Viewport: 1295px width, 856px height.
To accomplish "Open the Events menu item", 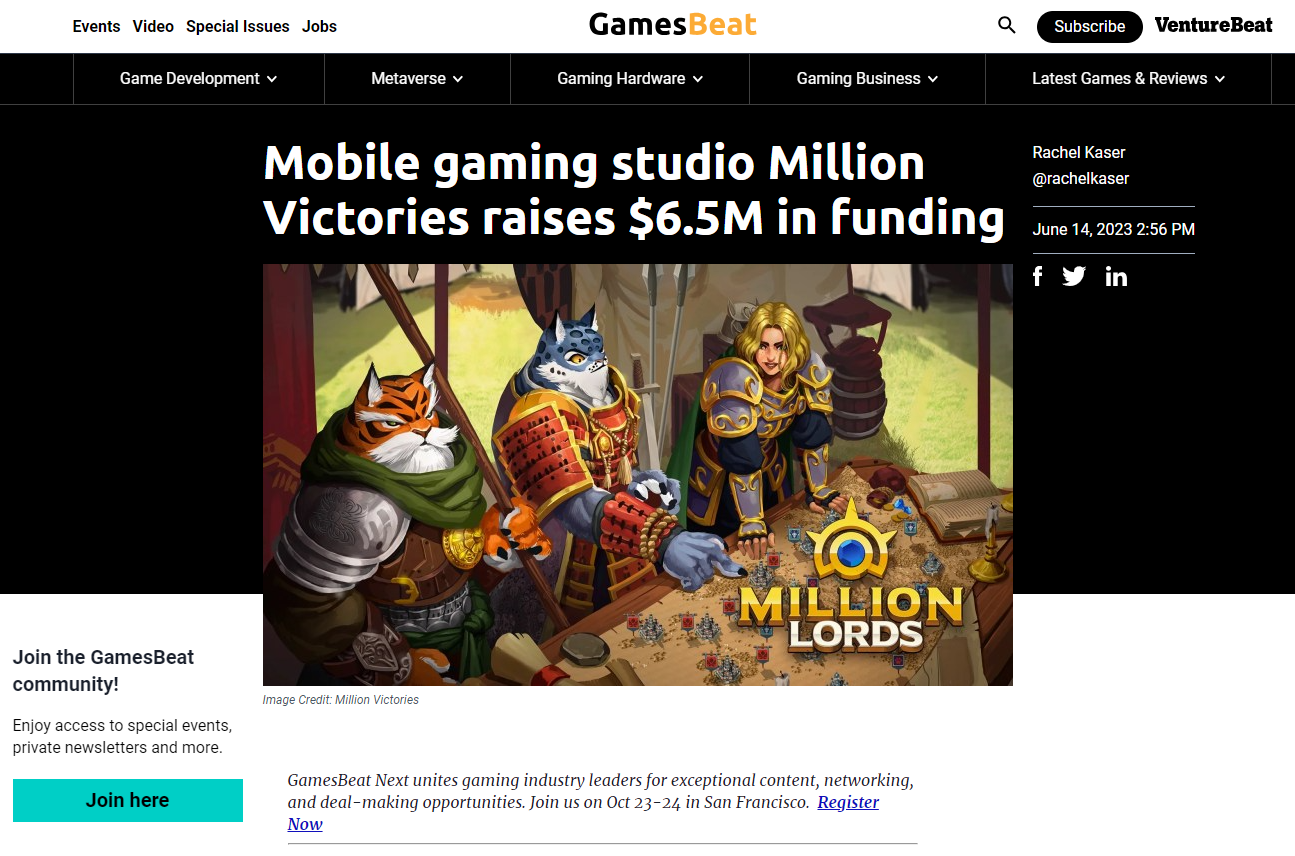I will 96,27.
